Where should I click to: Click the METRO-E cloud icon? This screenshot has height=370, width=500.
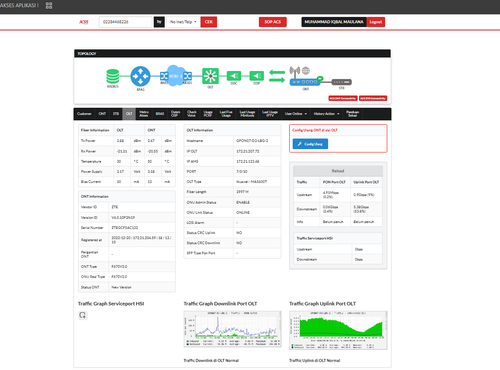click(175, 76)
